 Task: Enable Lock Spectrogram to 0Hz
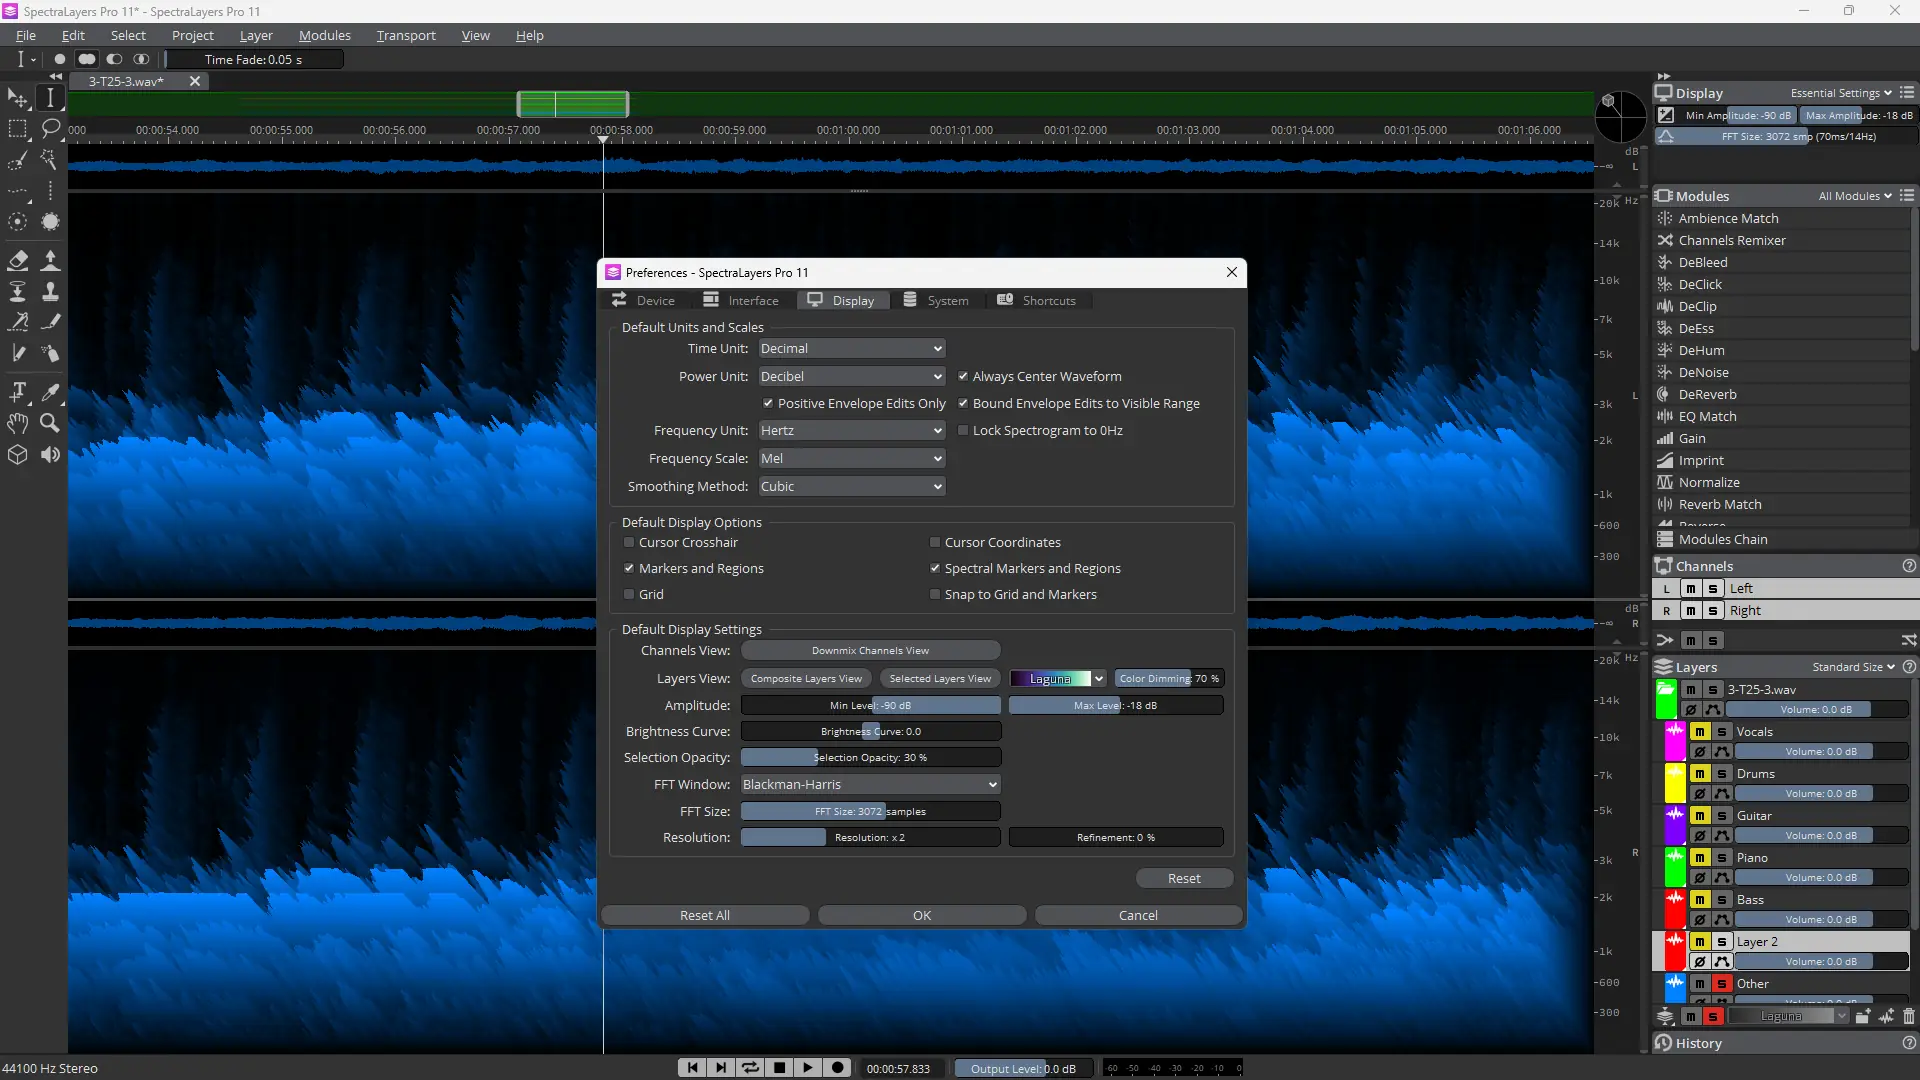point(963,430)
